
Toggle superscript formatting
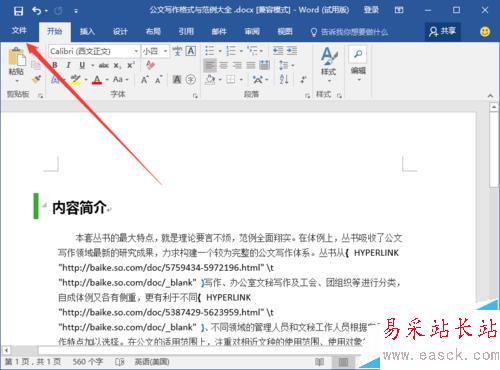[x=131, y=65]
